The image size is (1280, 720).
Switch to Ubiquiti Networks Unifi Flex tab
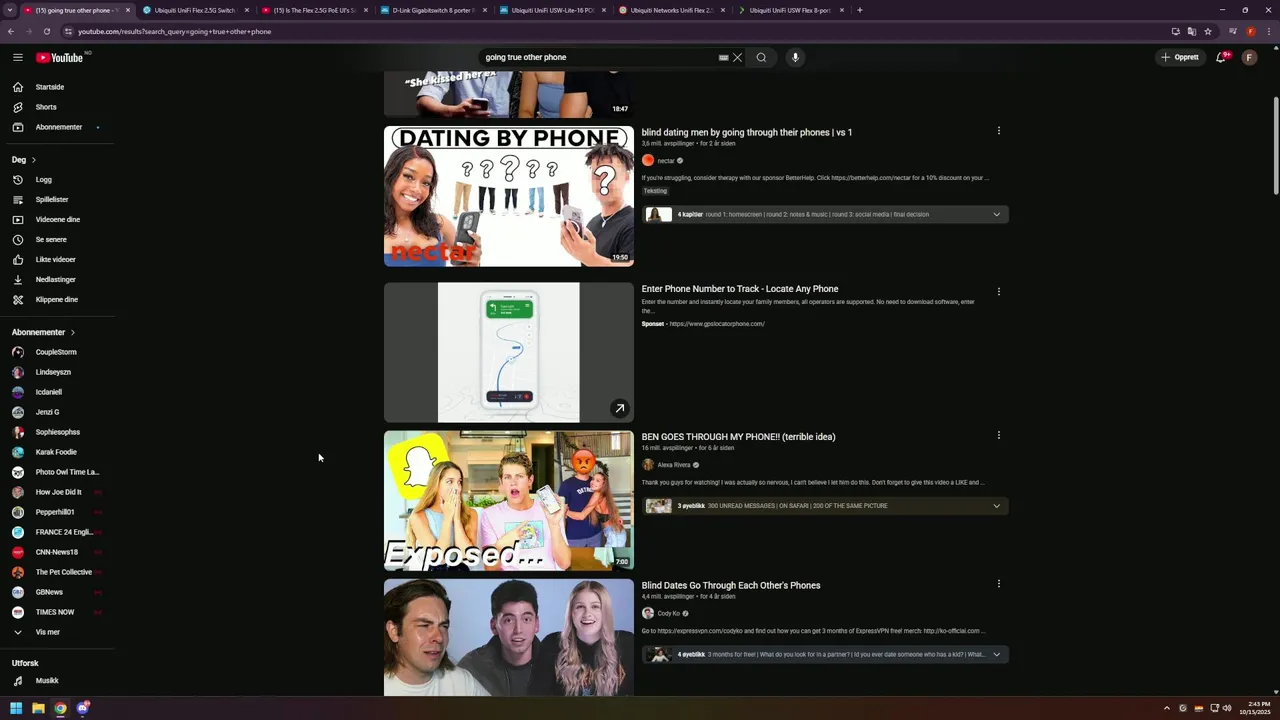coord(670,10)
